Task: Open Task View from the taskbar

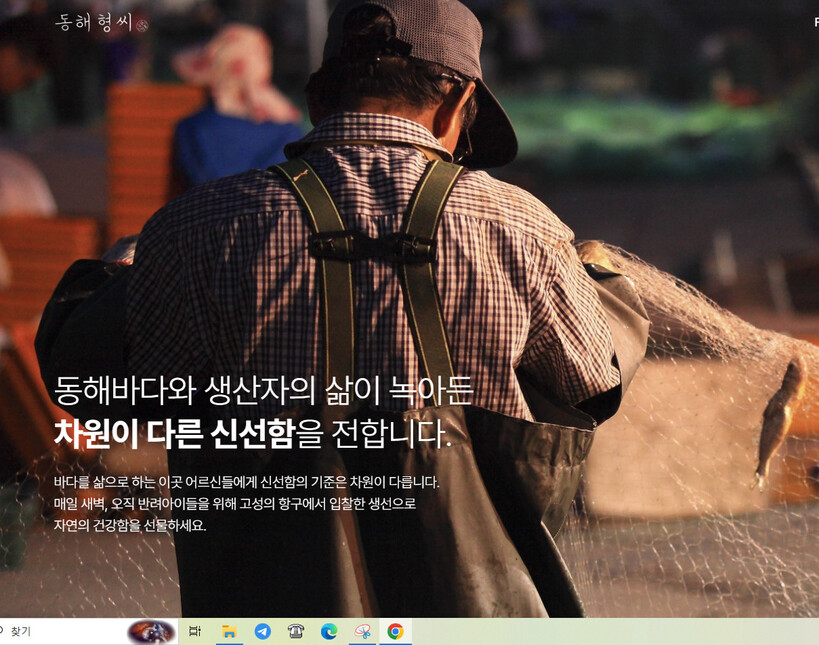Action: pyautogui.click(x=195, y=632)
